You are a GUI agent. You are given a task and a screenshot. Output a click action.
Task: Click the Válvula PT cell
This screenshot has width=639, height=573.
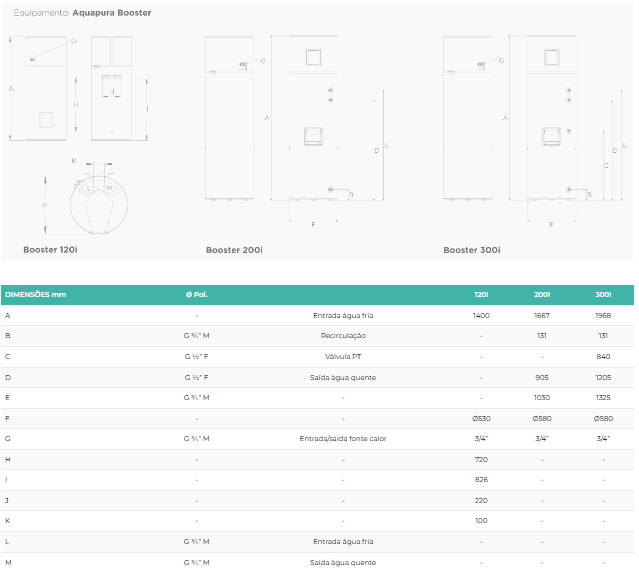(x=343, y=357)
